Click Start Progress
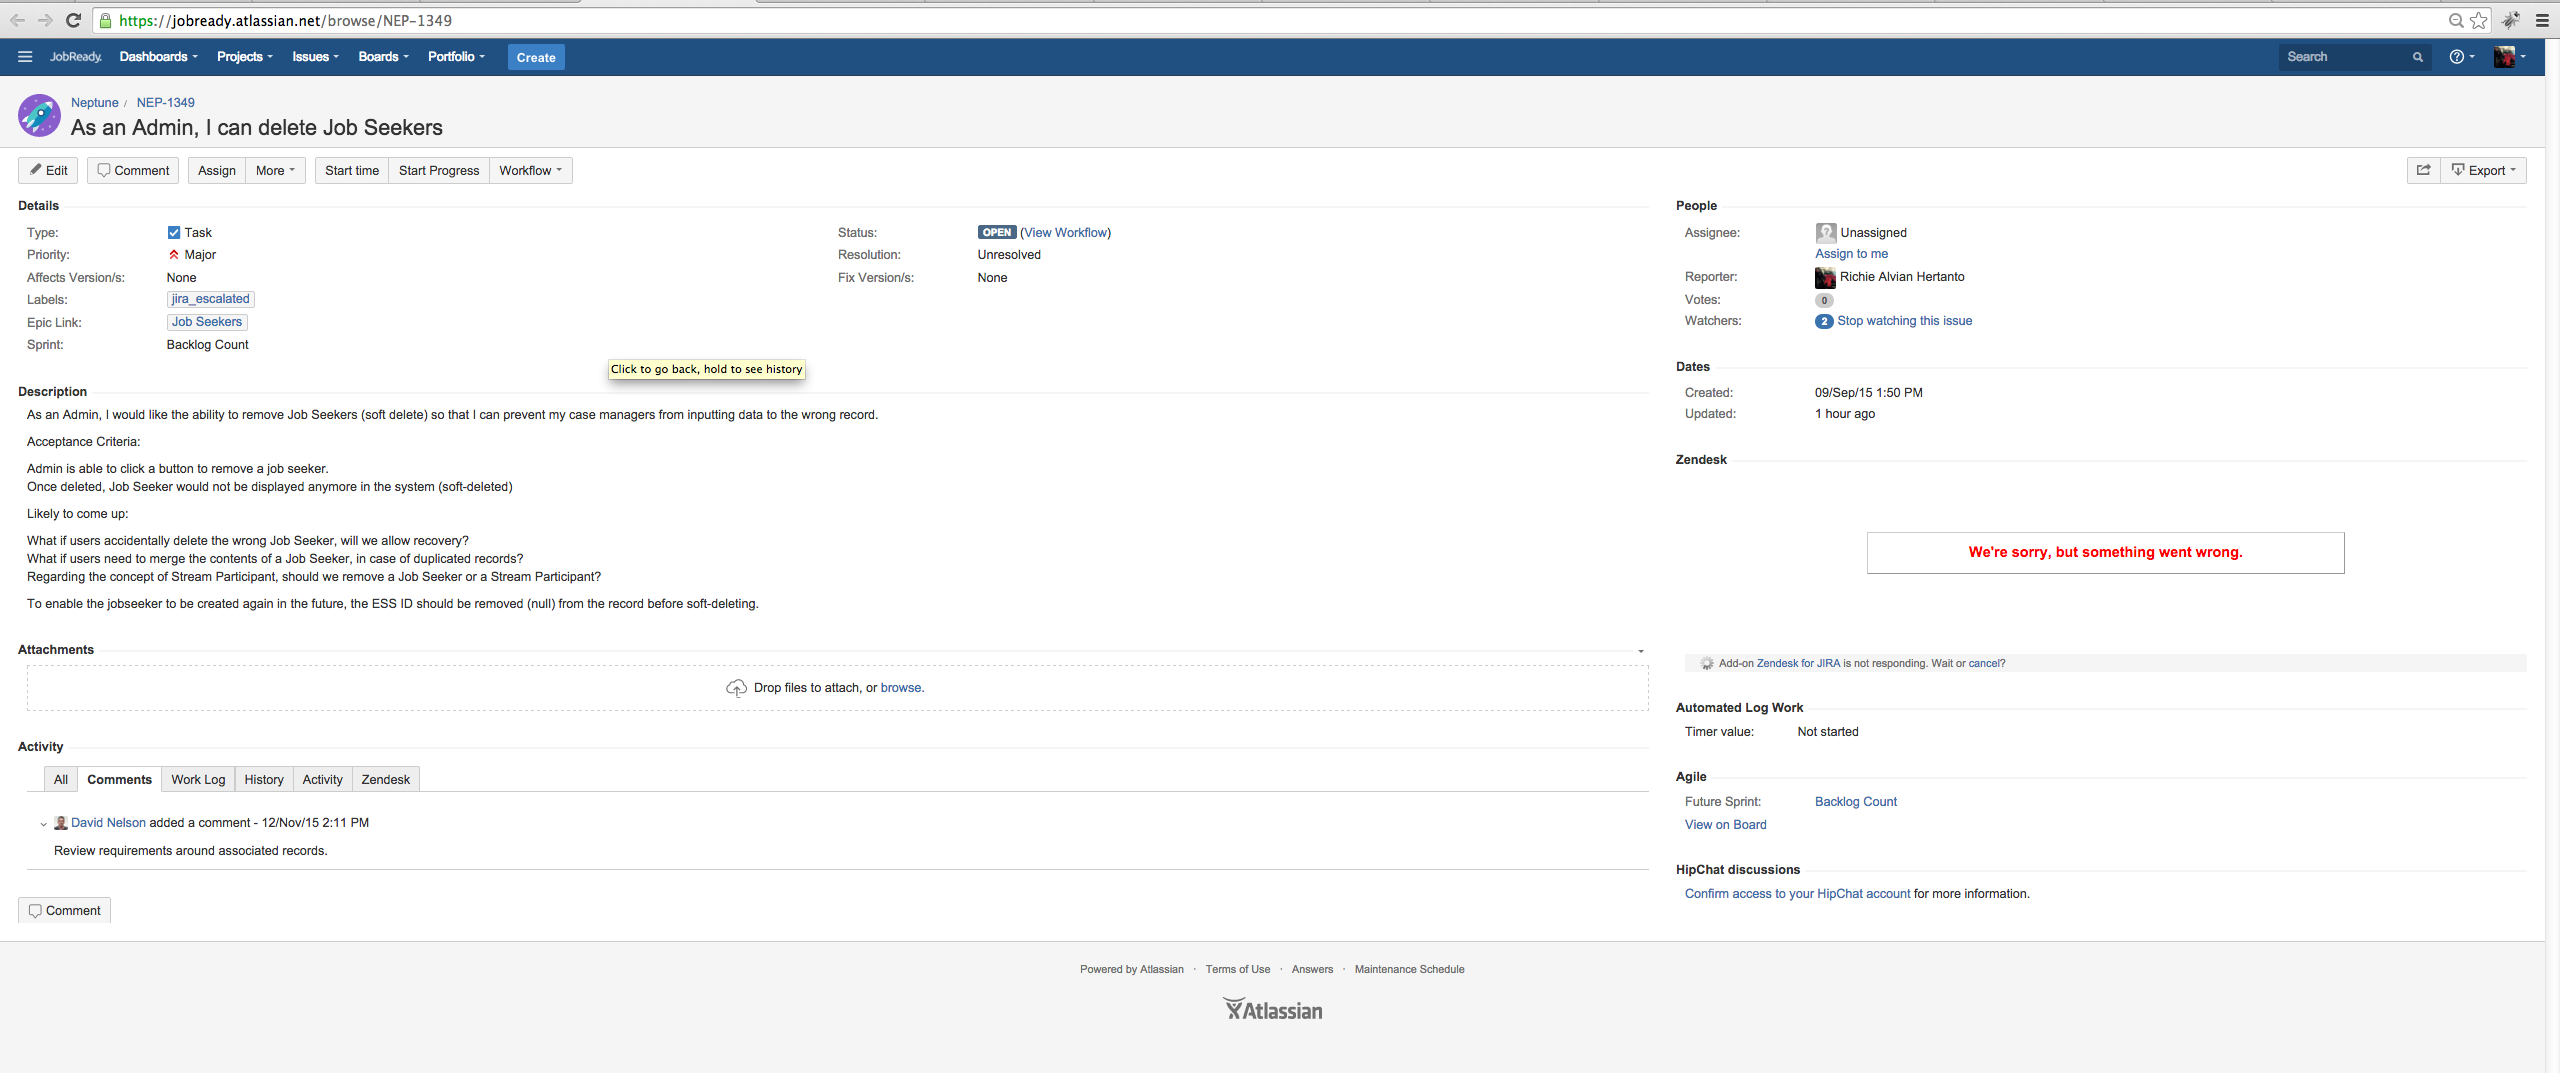The height and width of the screenshot is (1073, 2560). (439, 170)
